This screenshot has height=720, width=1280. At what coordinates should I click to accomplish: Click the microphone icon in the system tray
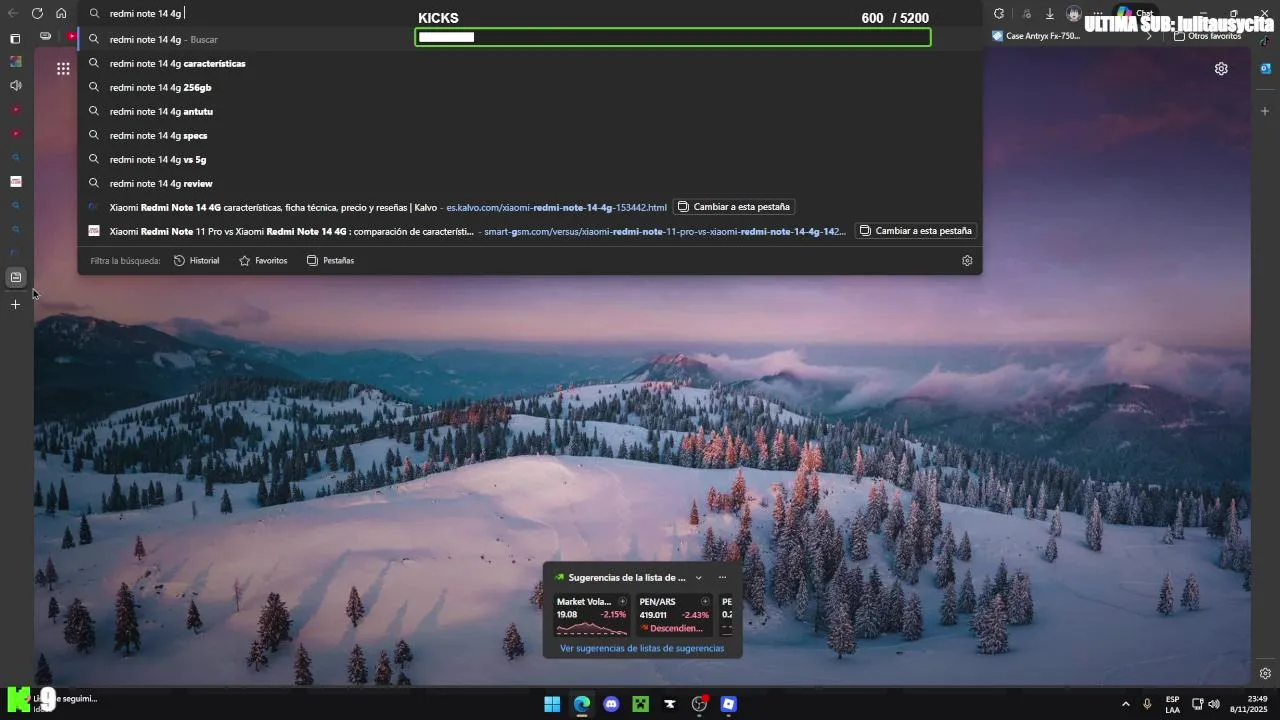coord(1147,704)
